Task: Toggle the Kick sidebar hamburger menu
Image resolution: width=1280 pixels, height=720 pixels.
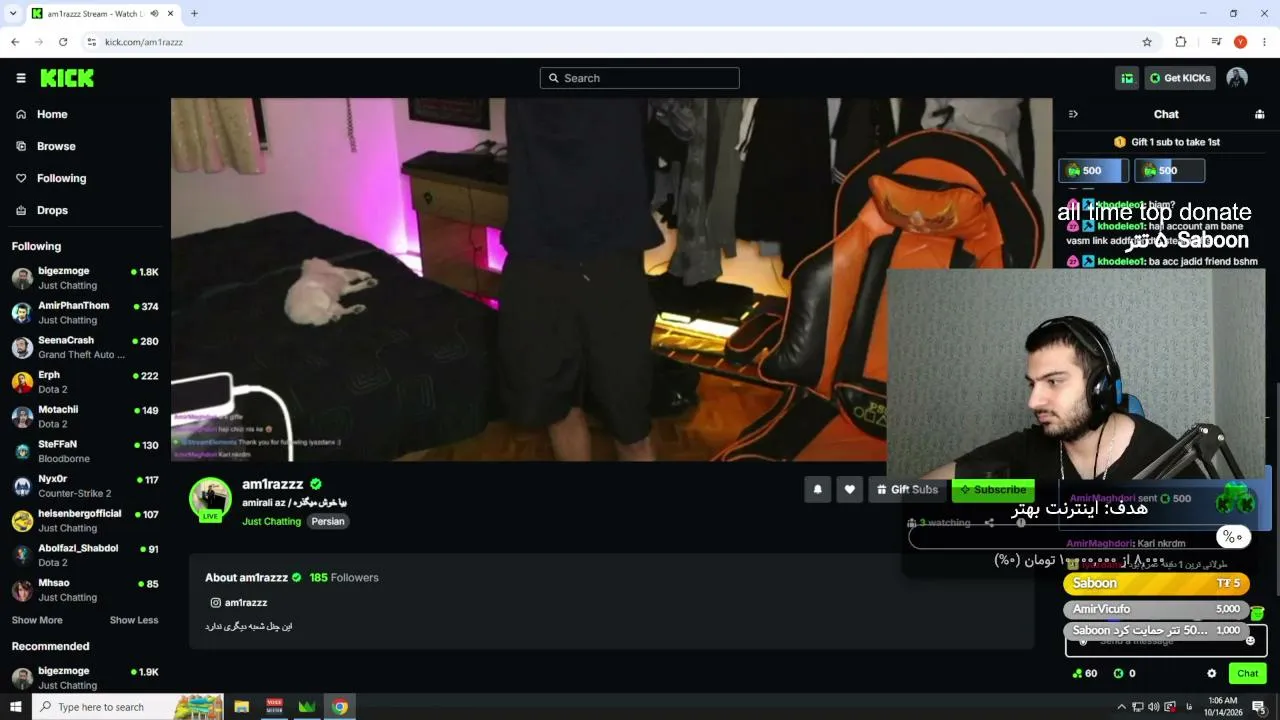Action: point(21,78)
